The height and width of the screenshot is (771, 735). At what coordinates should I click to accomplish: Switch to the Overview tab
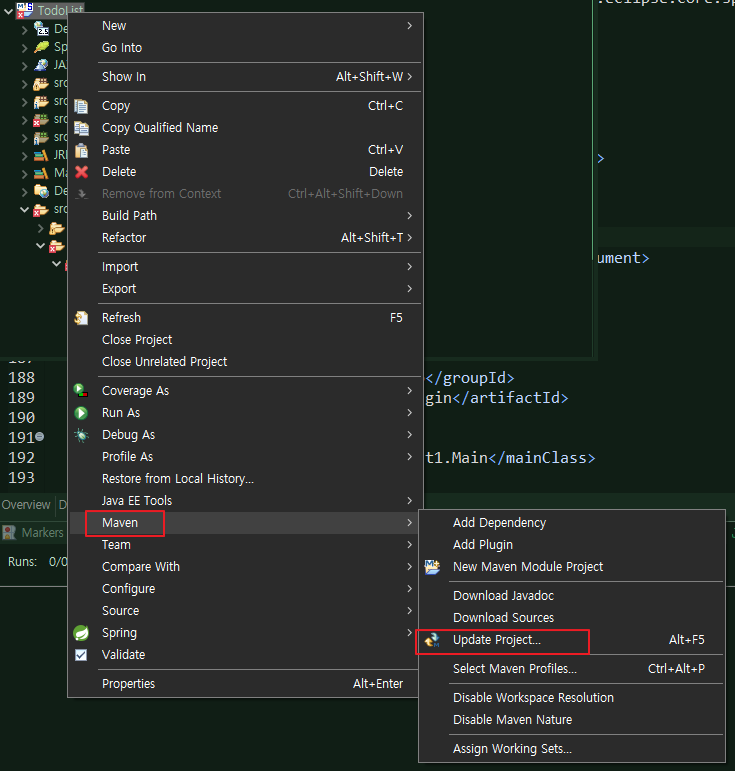click(26, 505)
